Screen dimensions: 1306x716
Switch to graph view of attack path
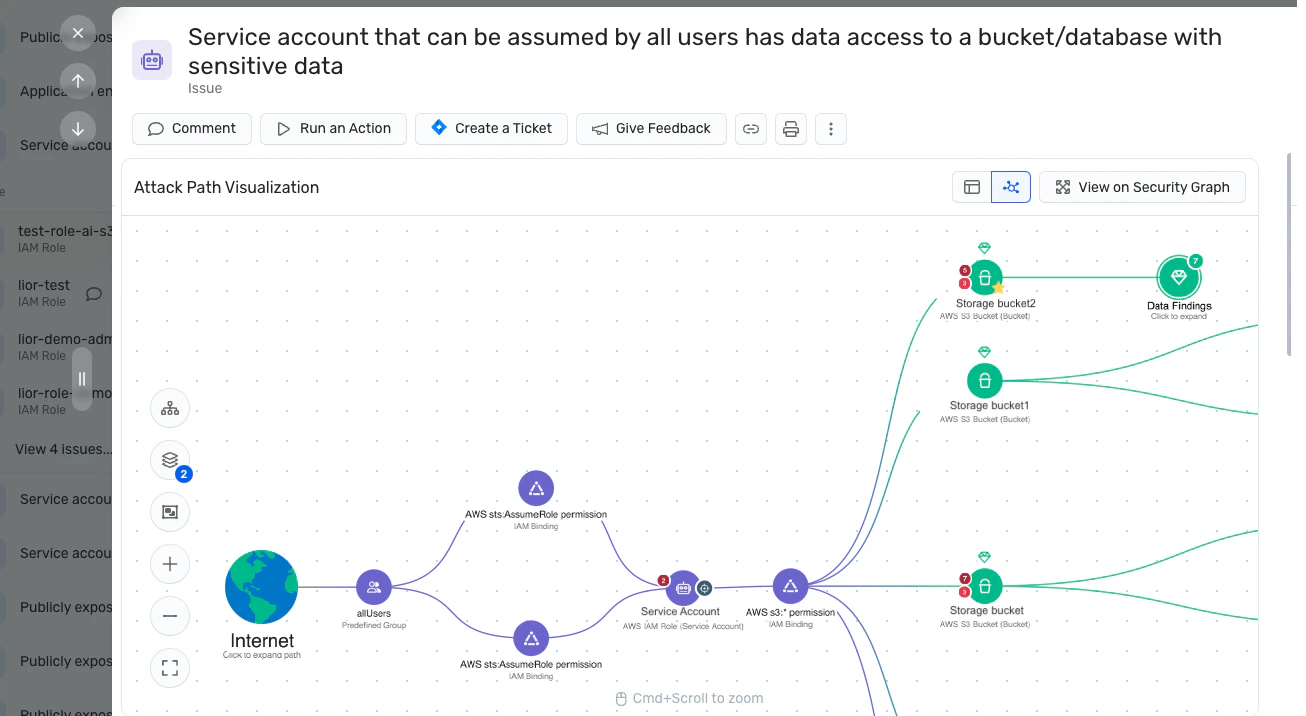(x=1011, y=187)
